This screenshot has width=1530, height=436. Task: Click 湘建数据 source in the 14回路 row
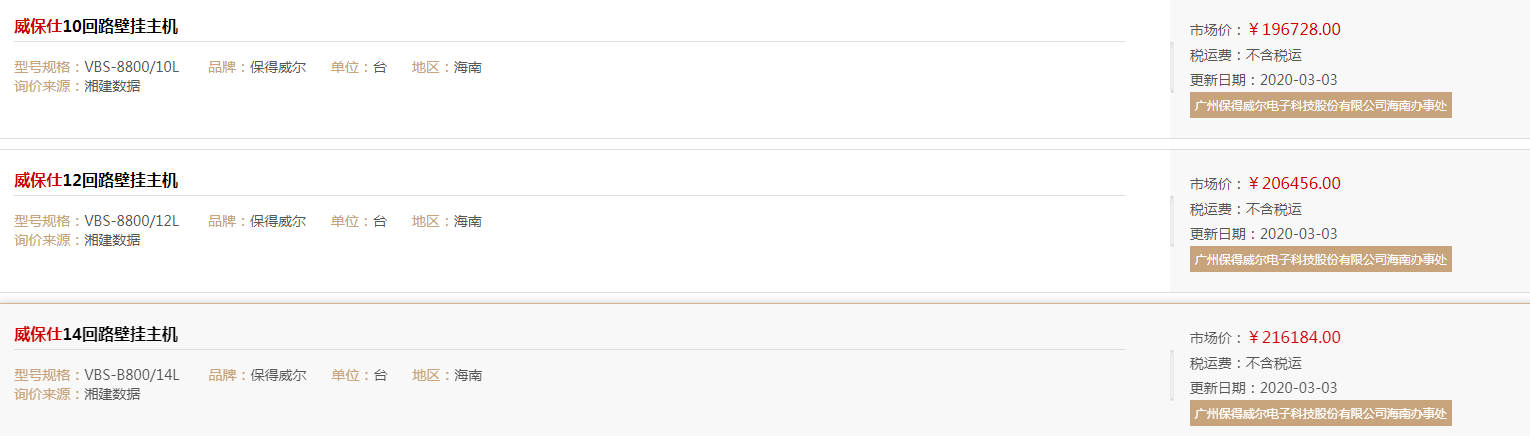112,394
